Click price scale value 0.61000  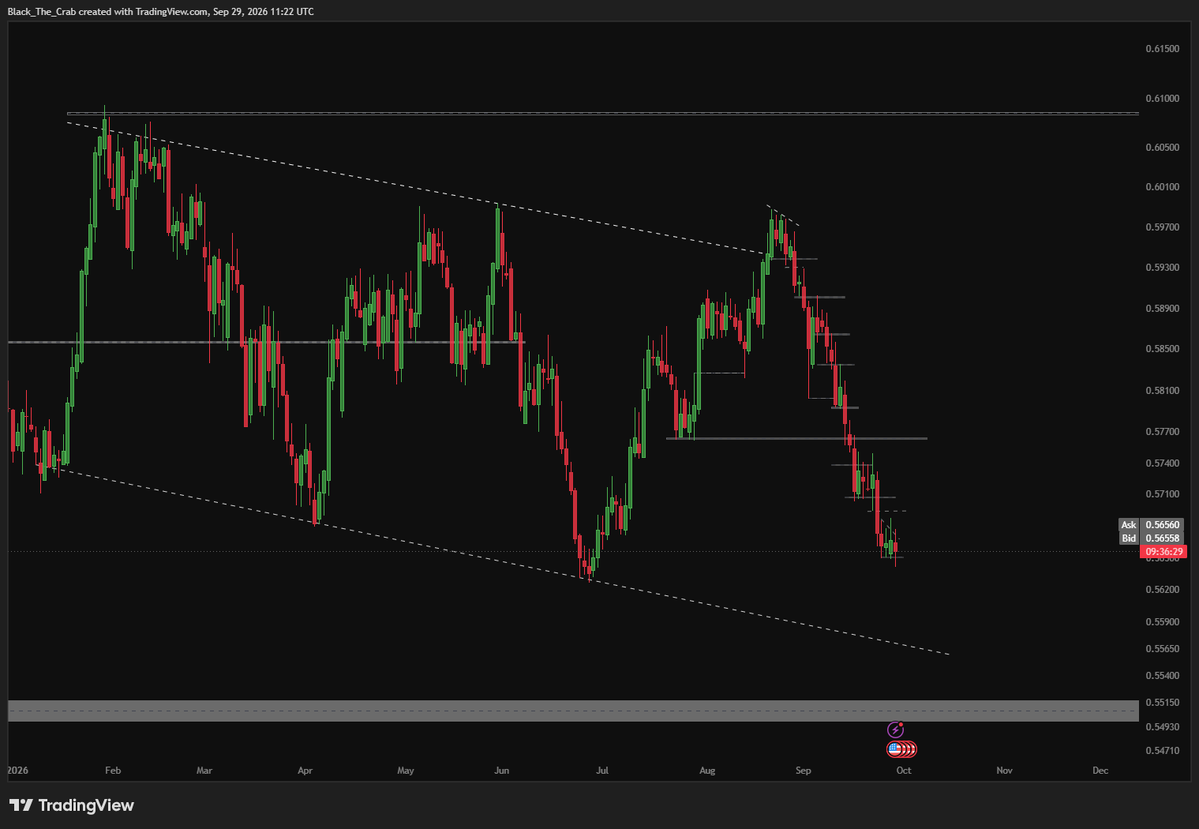[x=1162, y=98]
